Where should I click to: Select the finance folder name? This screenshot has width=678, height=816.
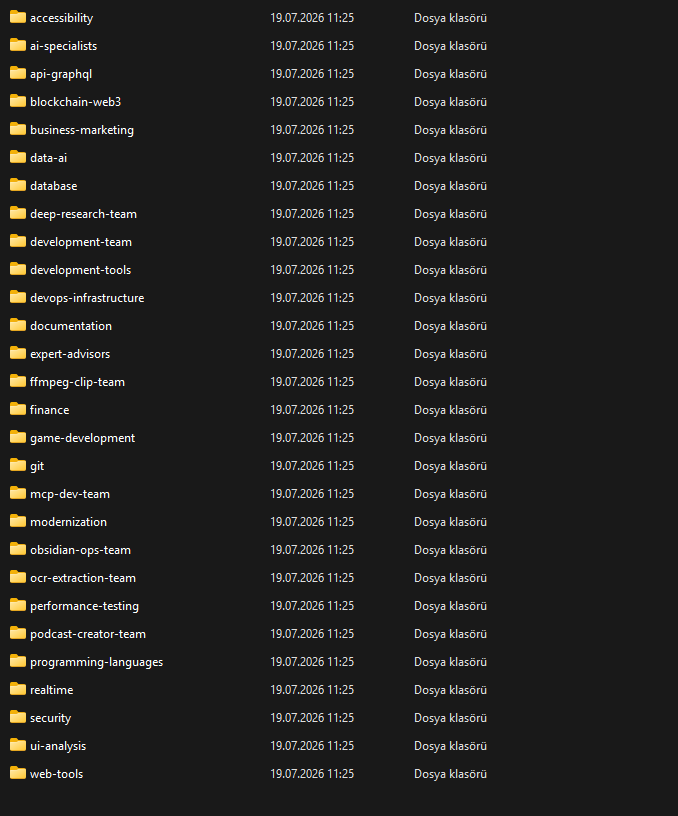pyautogui.click(x=49, y=410)
